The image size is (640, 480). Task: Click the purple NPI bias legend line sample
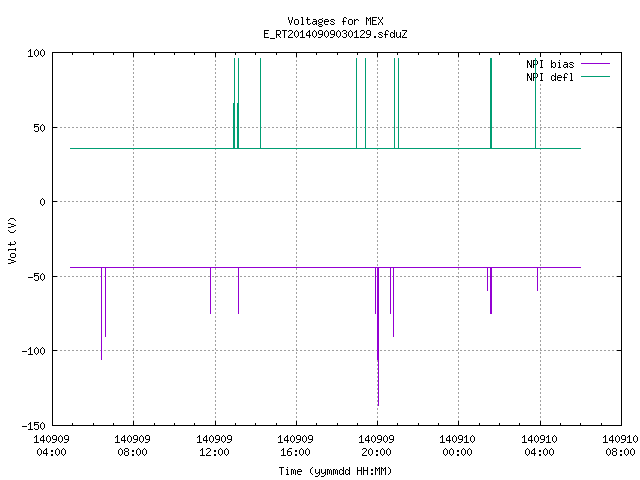(595, 64)
